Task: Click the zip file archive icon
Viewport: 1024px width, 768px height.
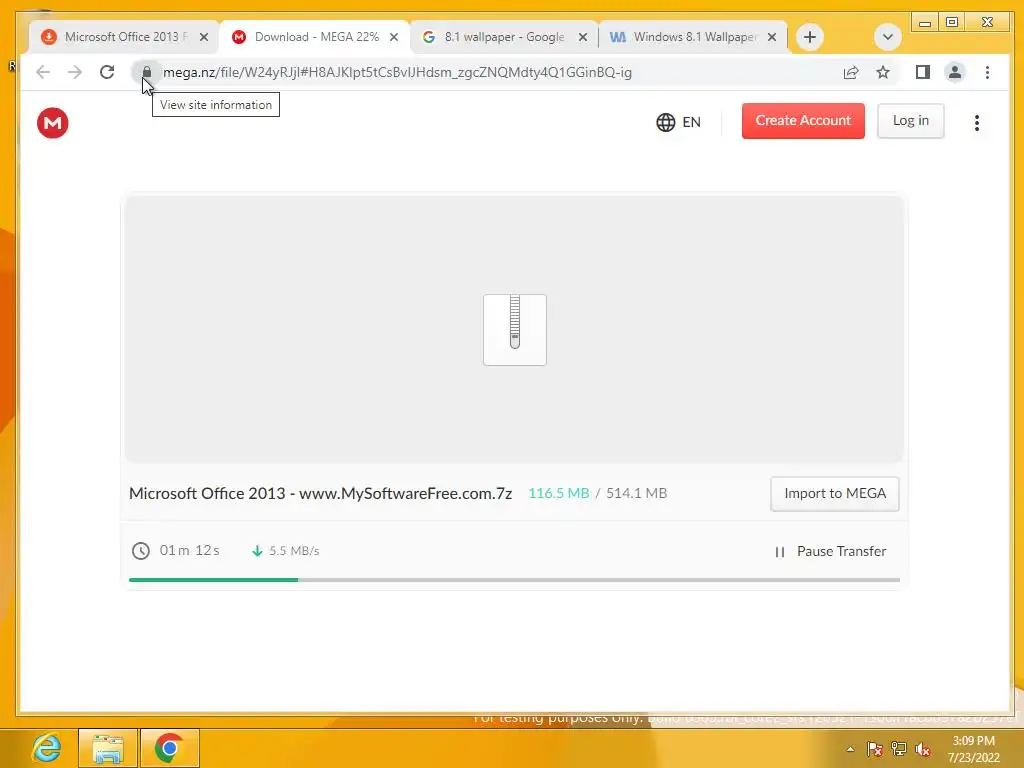Action: point(515,330)
